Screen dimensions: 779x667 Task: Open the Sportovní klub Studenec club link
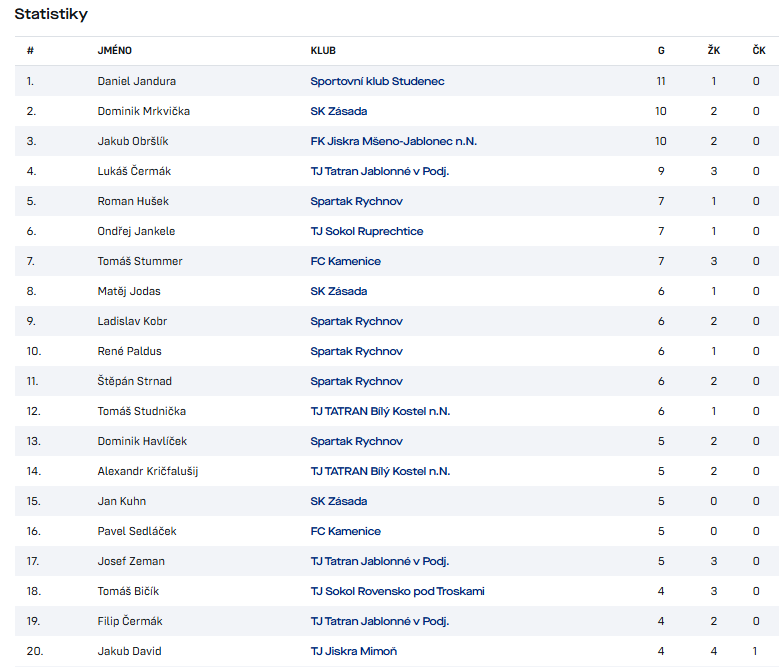click(377, 81)
